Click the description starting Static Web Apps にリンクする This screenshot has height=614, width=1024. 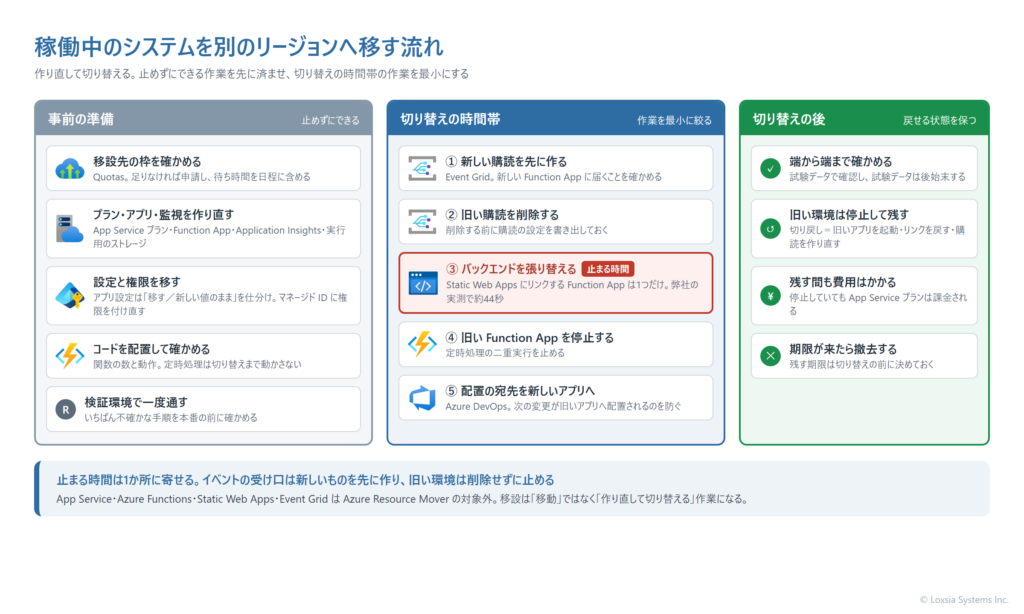[573, 291]
